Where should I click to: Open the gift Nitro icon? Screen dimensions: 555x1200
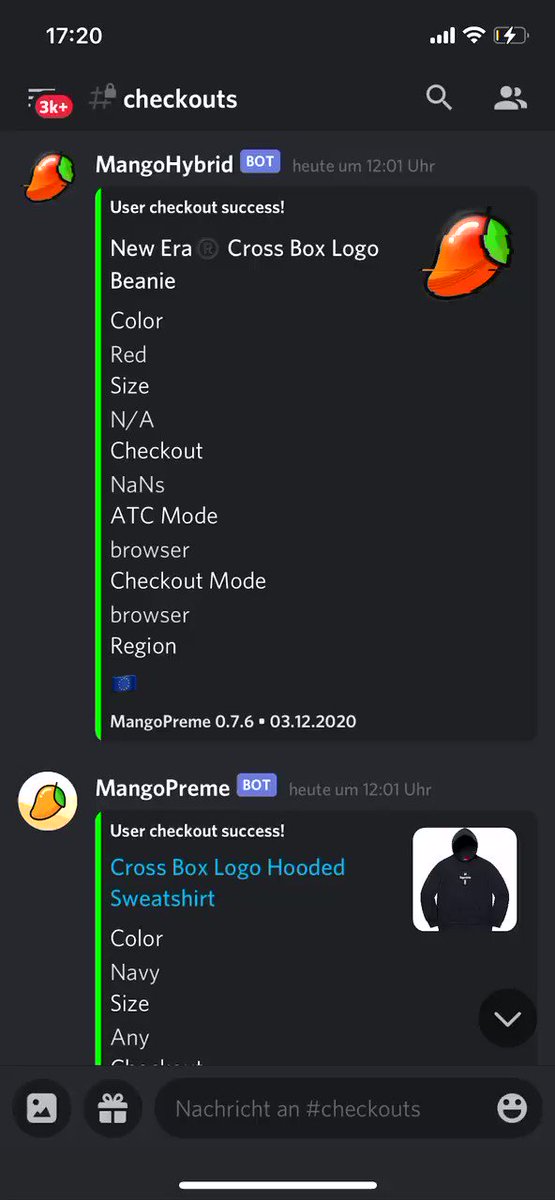click(x=113, y=1108)
